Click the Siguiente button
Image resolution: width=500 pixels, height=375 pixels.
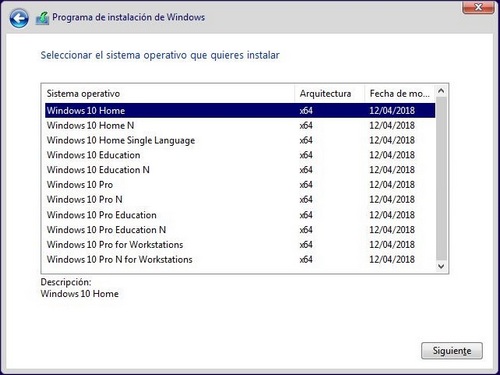coord(452,351)
